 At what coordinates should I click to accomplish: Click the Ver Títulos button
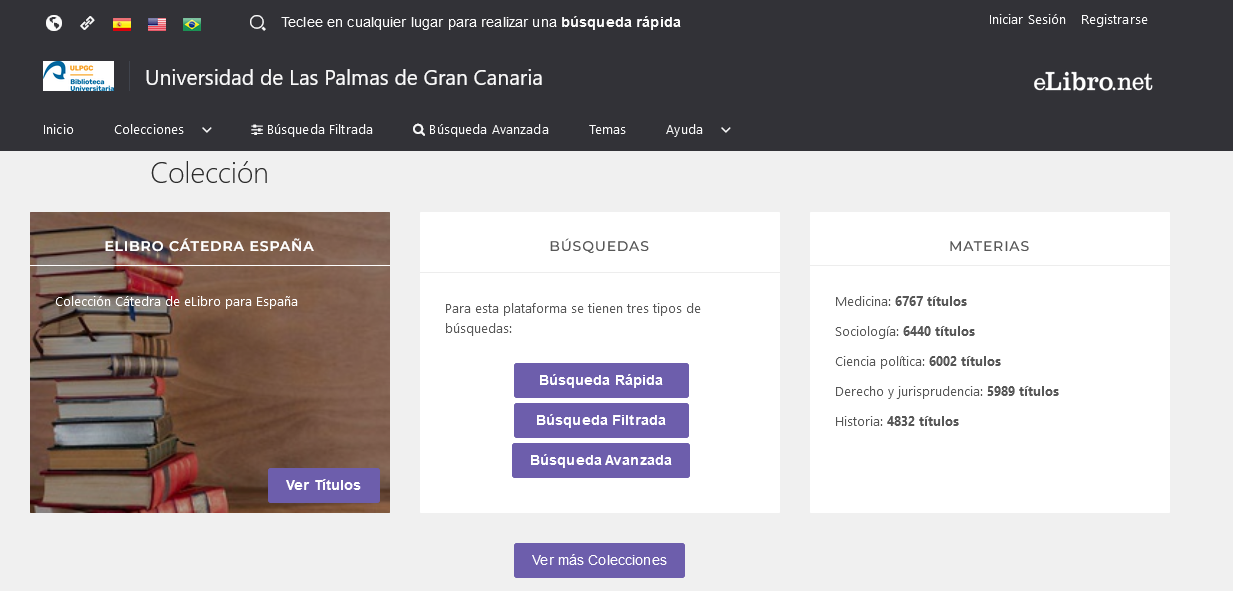coord(324,485)
